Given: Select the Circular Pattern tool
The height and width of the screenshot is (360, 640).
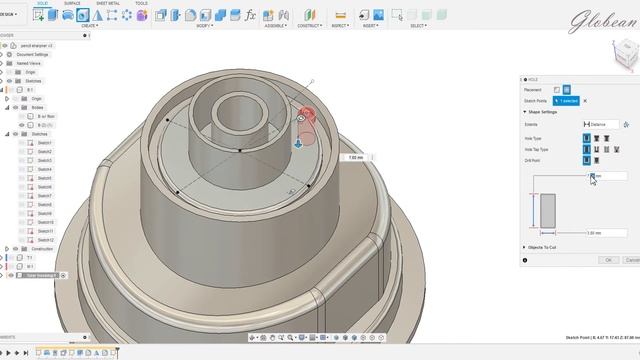Looking at the screenshot, I should tap(127, 15).
